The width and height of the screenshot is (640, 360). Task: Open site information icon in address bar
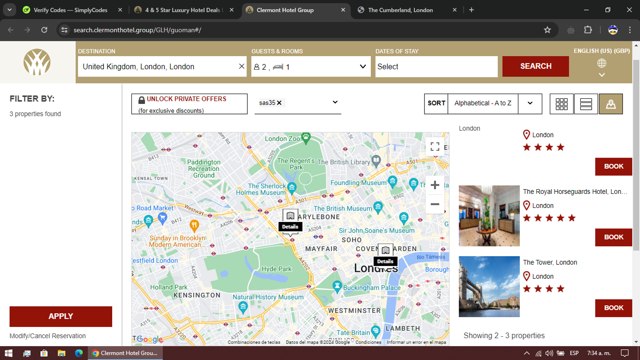pyautogui.click(x=64, y=30)
